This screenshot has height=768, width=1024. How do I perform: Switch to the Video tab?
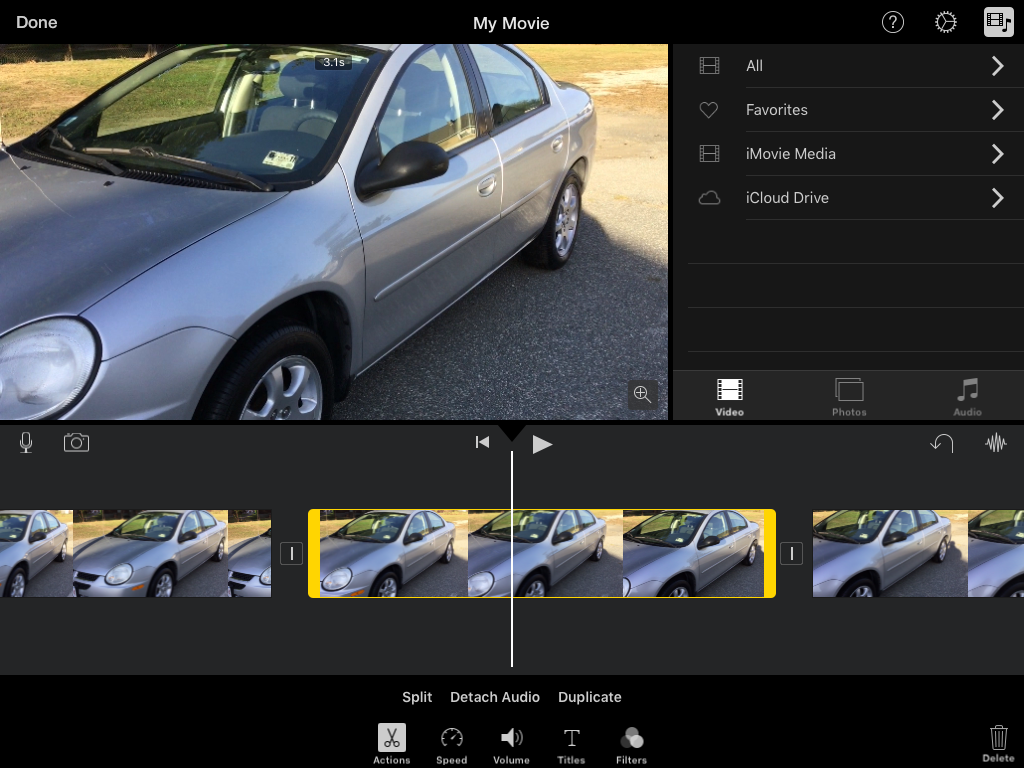[729, 397]
